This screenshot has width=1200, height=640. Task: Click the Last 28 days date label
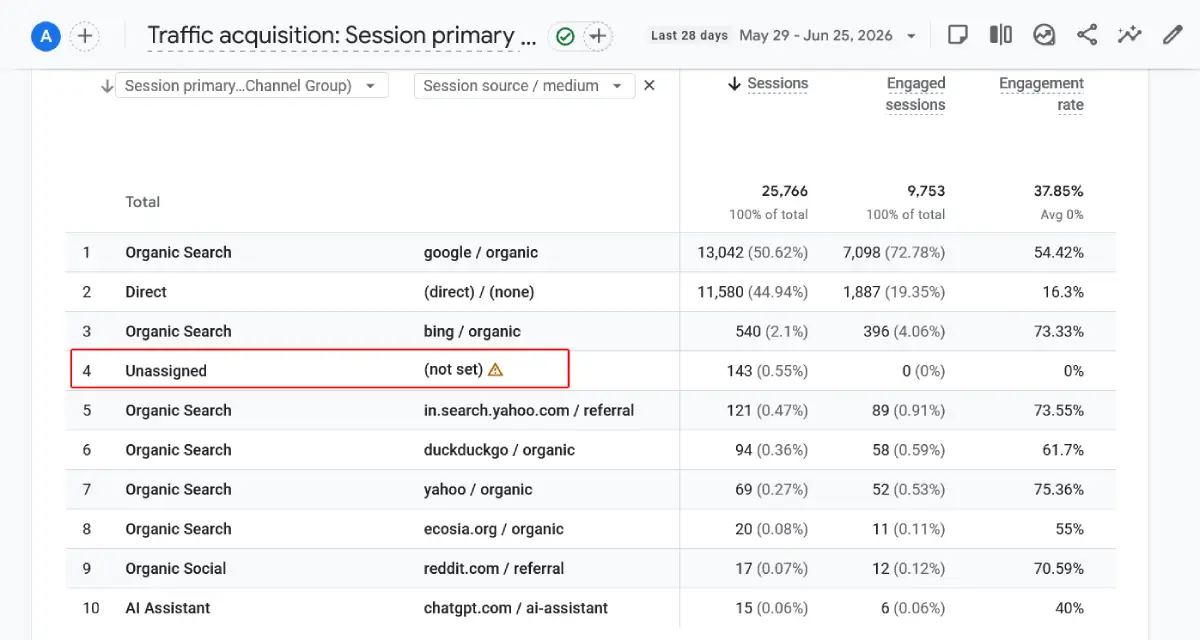tap(689, 36)
